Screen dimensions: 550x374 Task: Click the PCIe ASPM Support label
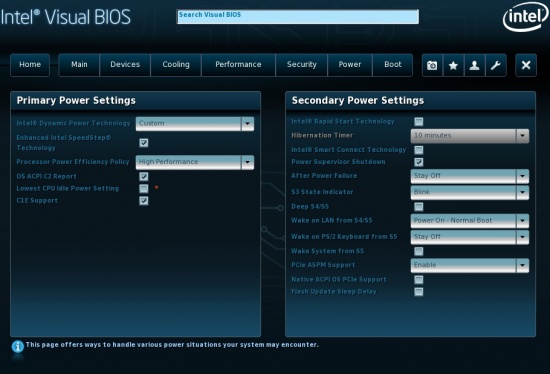pos(323,265)
